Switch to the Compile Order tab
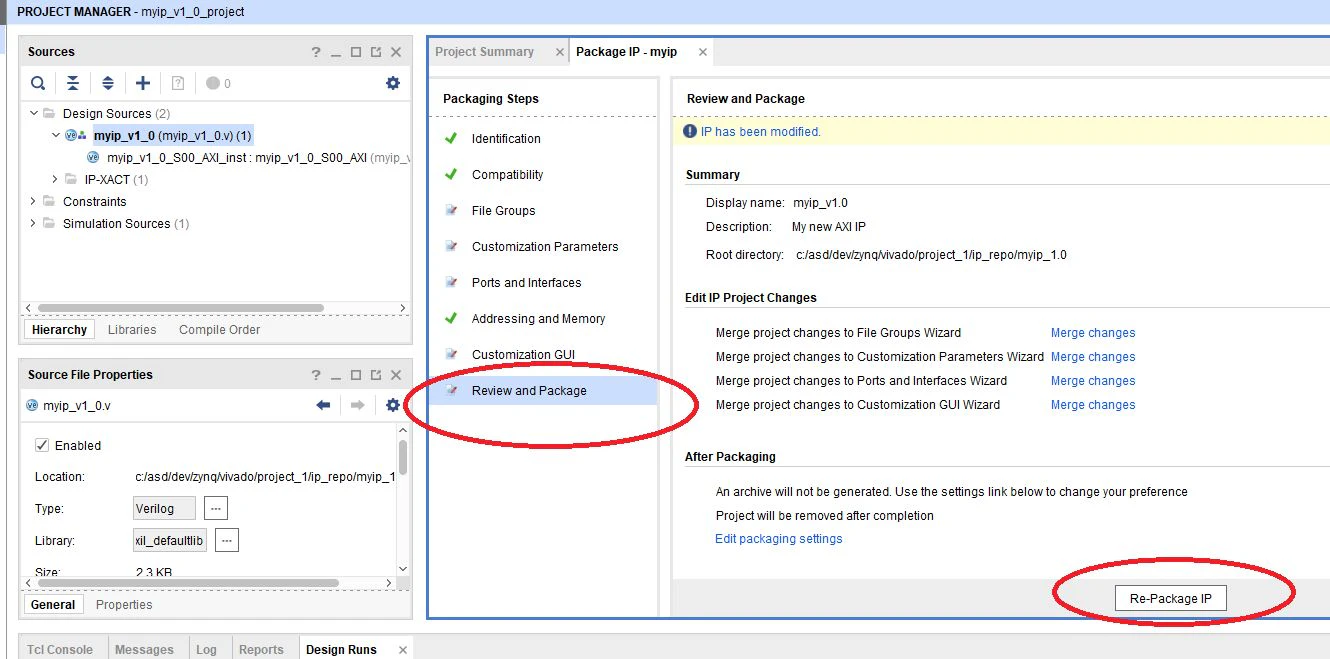Screen dimensions: 1330x659 [x=219, y=330]
